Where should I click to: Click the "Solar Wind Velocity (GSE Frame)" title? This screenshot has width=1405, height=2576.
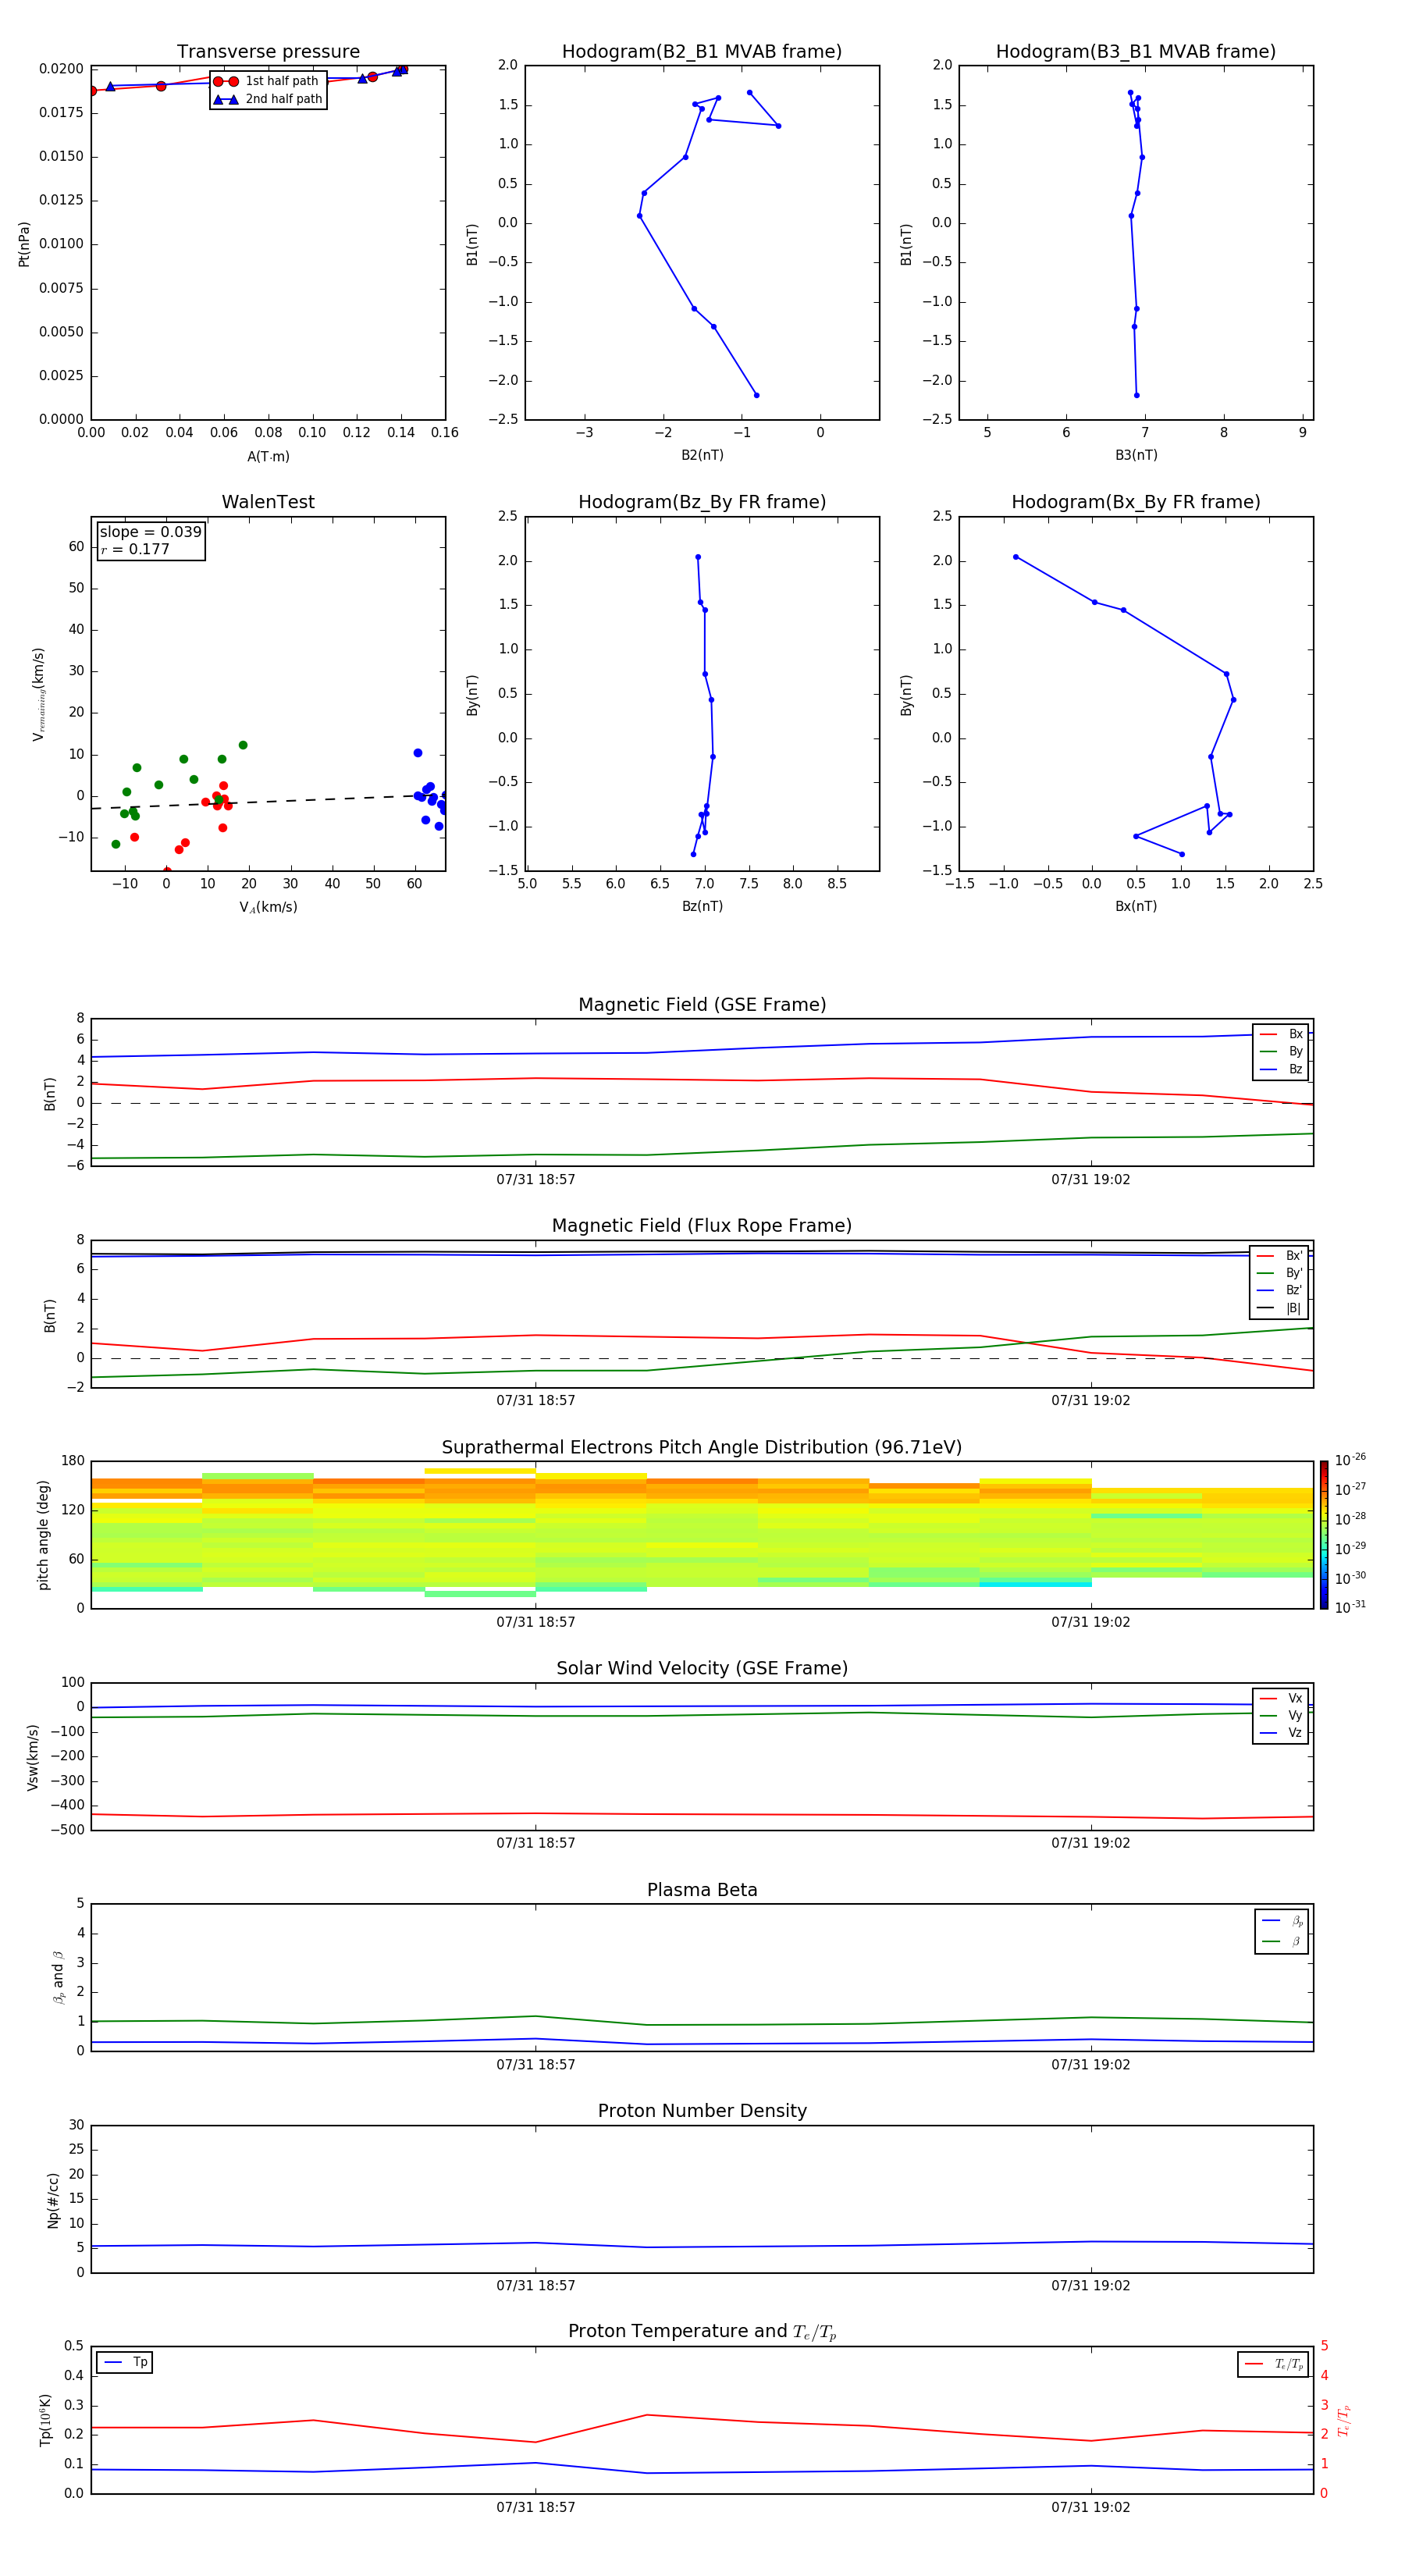[702, 1668]
